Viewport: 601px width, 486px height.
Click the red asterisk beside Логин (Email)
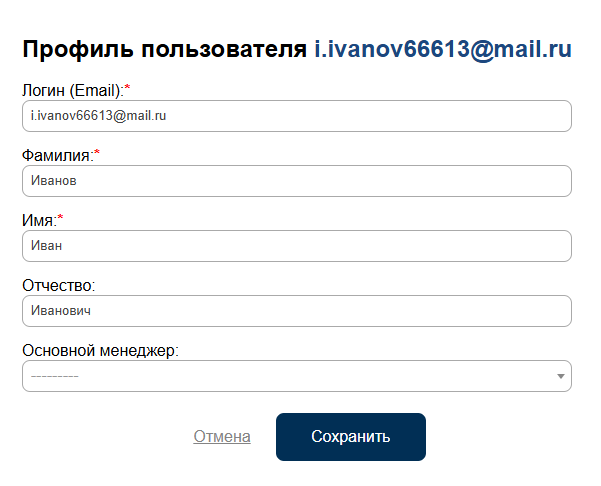128,89
